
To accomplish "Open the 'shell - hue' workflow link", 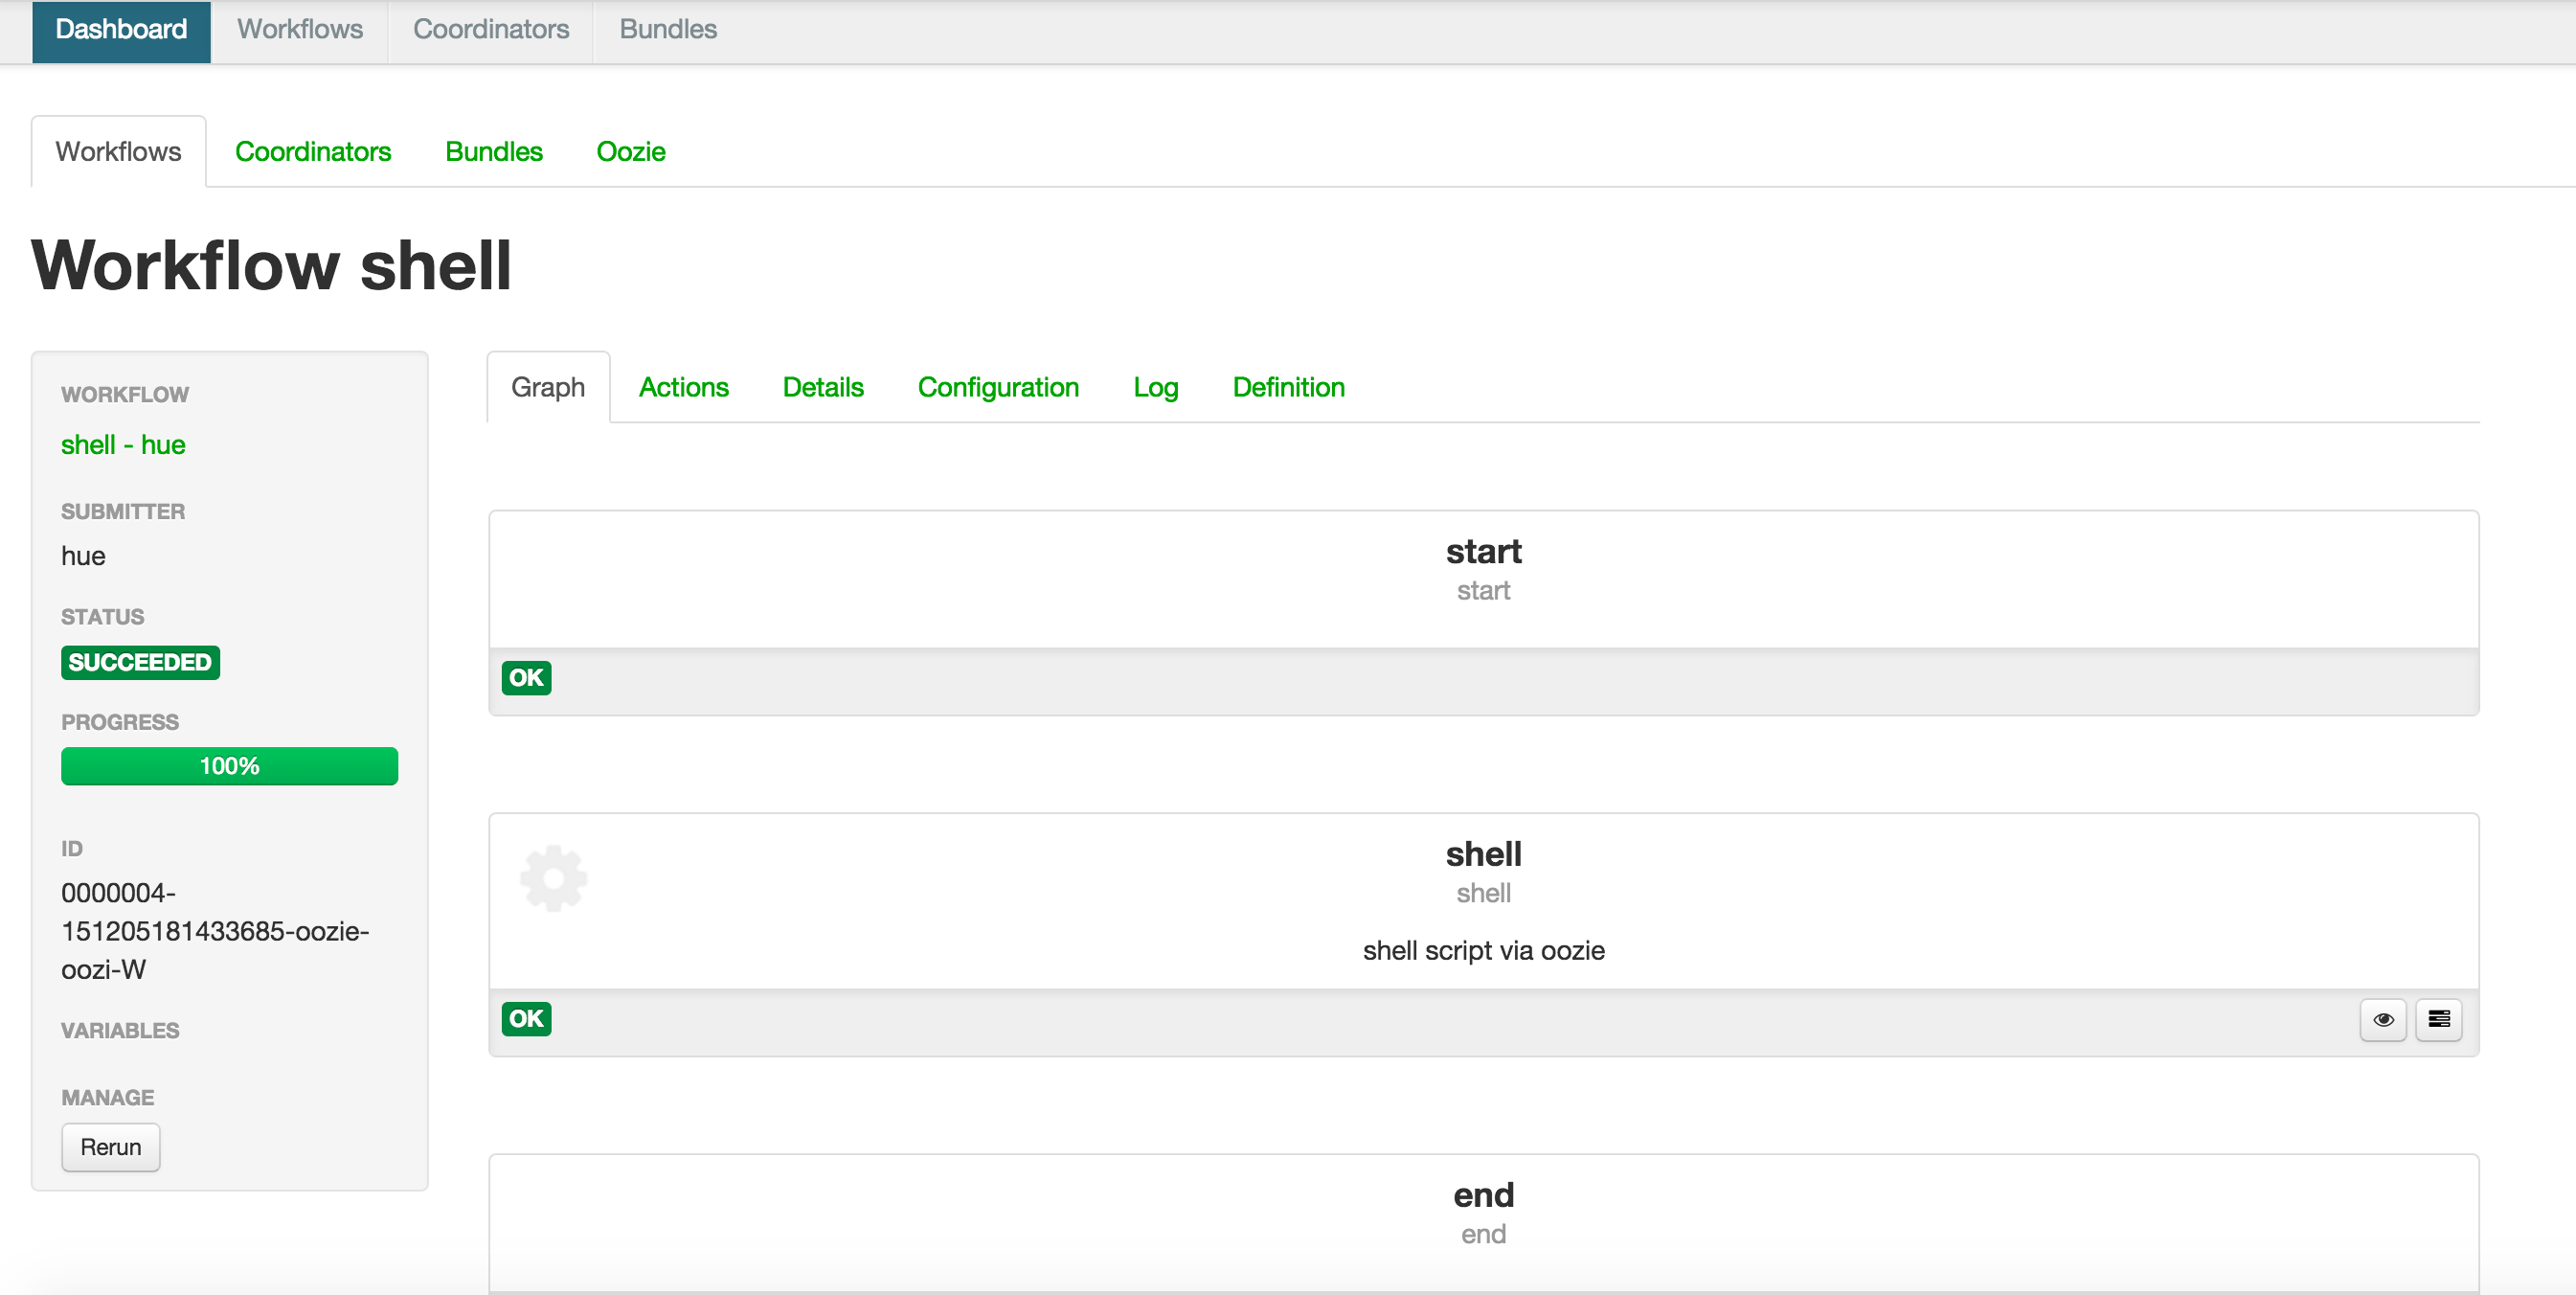I will coord(123,444).
